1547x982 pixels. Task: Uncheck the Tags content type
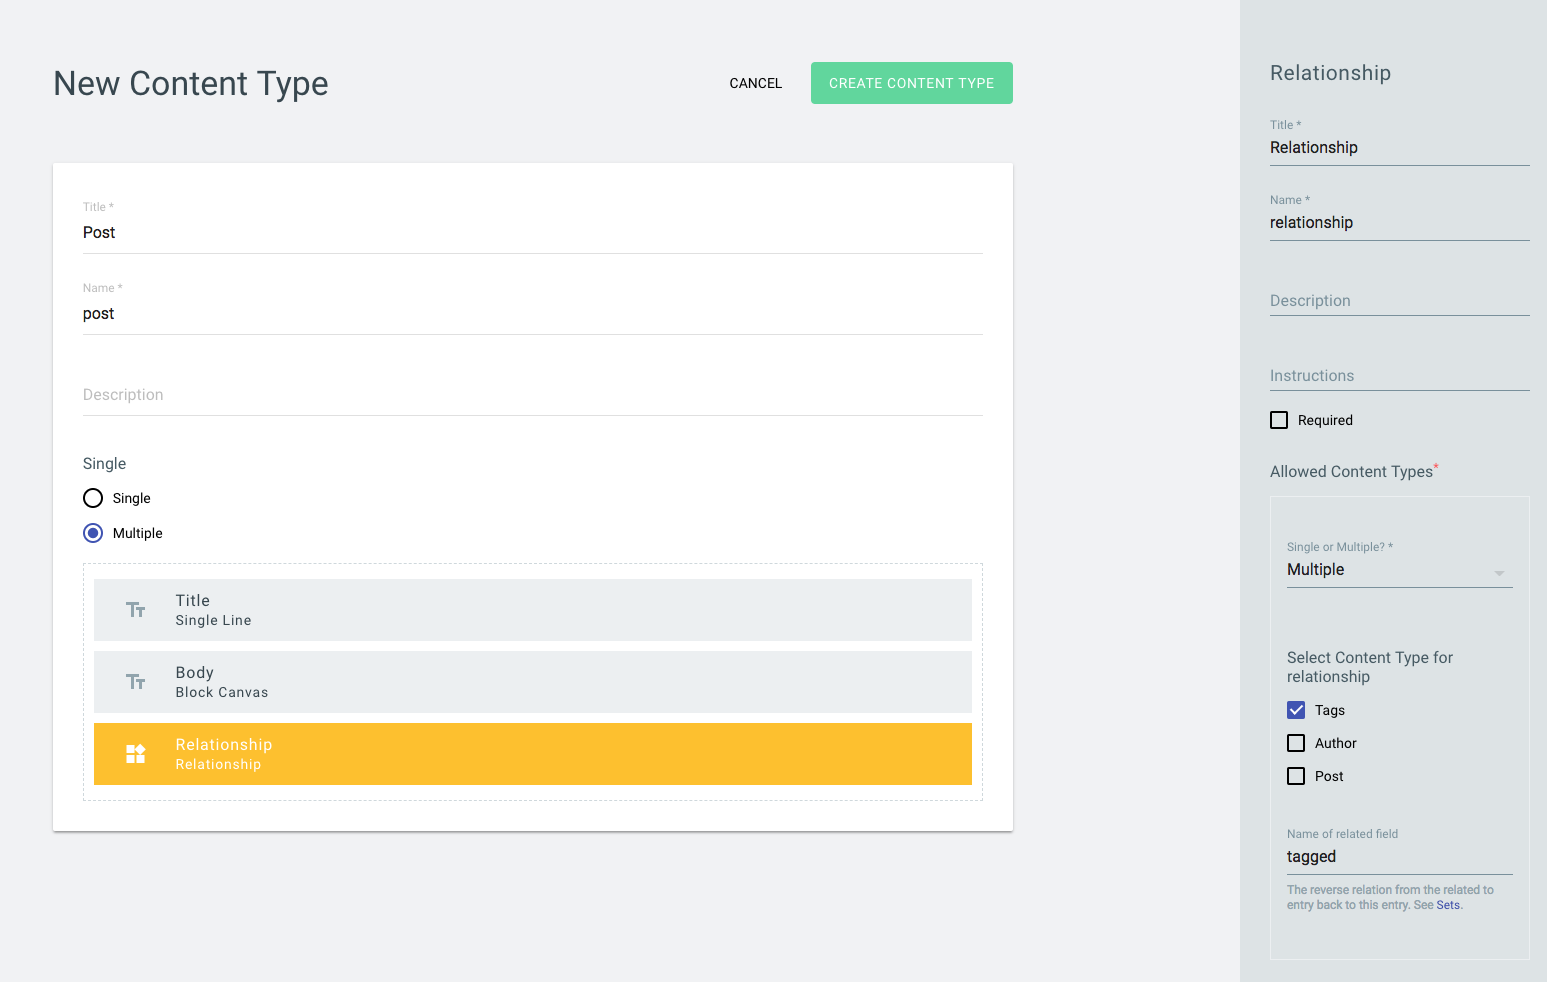point(1296,710)
